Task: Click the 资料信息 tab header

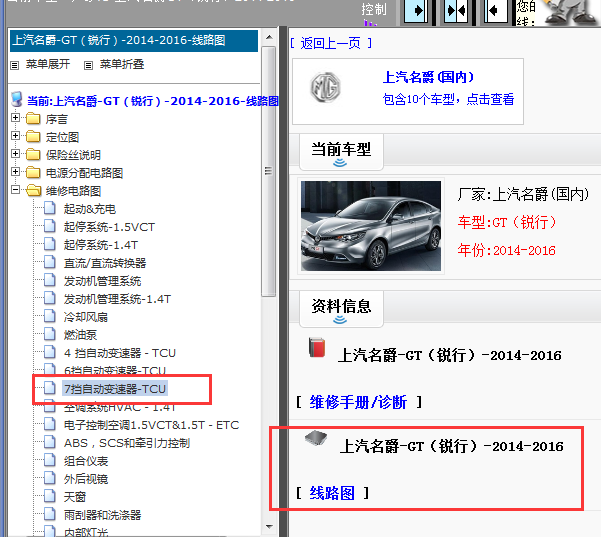Action: tap(341, 309)
